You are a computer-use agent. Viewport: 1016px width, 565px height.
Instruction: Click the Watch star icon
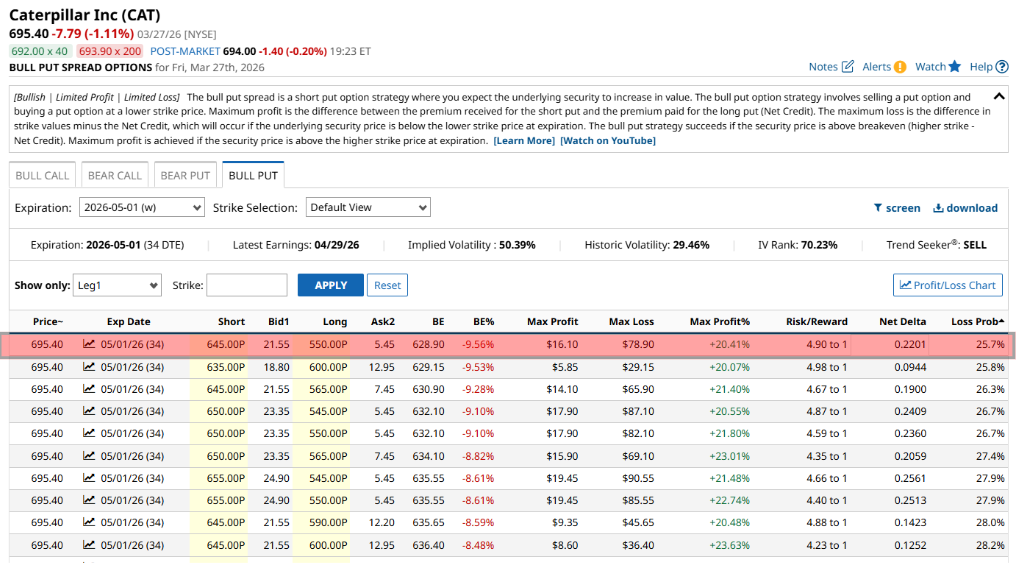(x=955, y=67)
